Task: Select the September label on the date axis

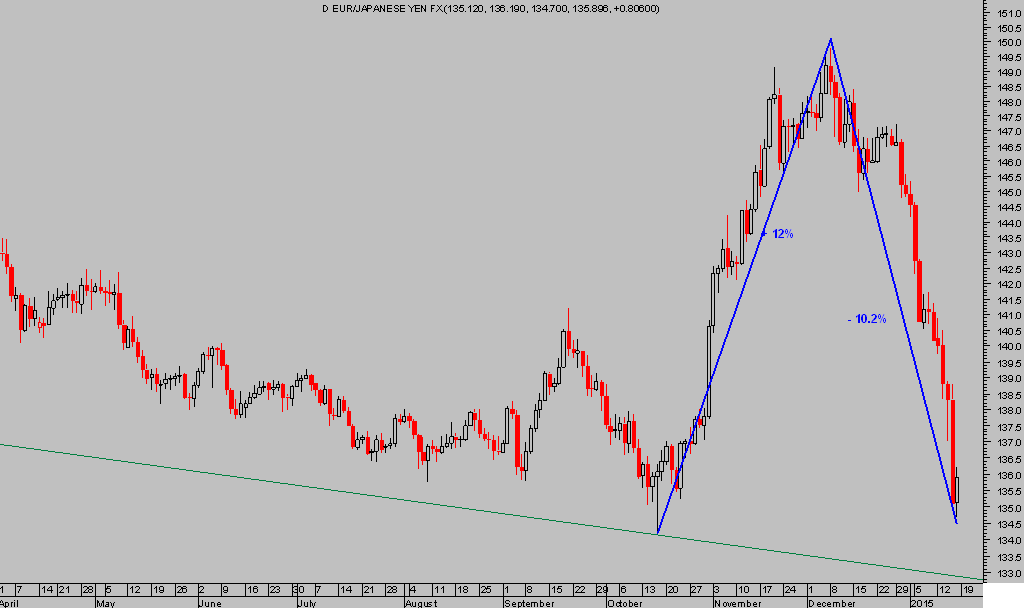Action: (x=526, y=603)
